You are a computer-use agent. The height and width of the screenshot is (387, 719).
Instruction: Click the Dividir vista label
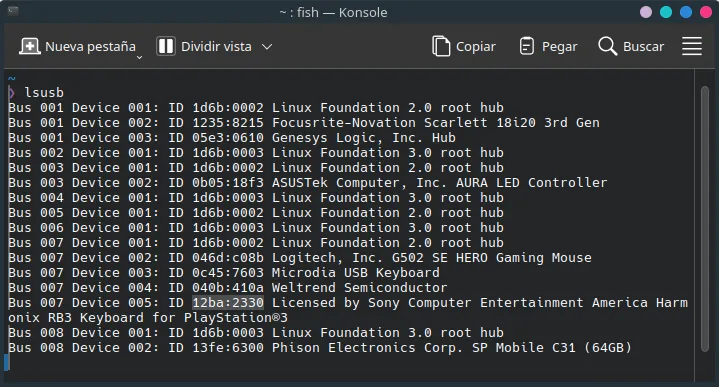216,47
